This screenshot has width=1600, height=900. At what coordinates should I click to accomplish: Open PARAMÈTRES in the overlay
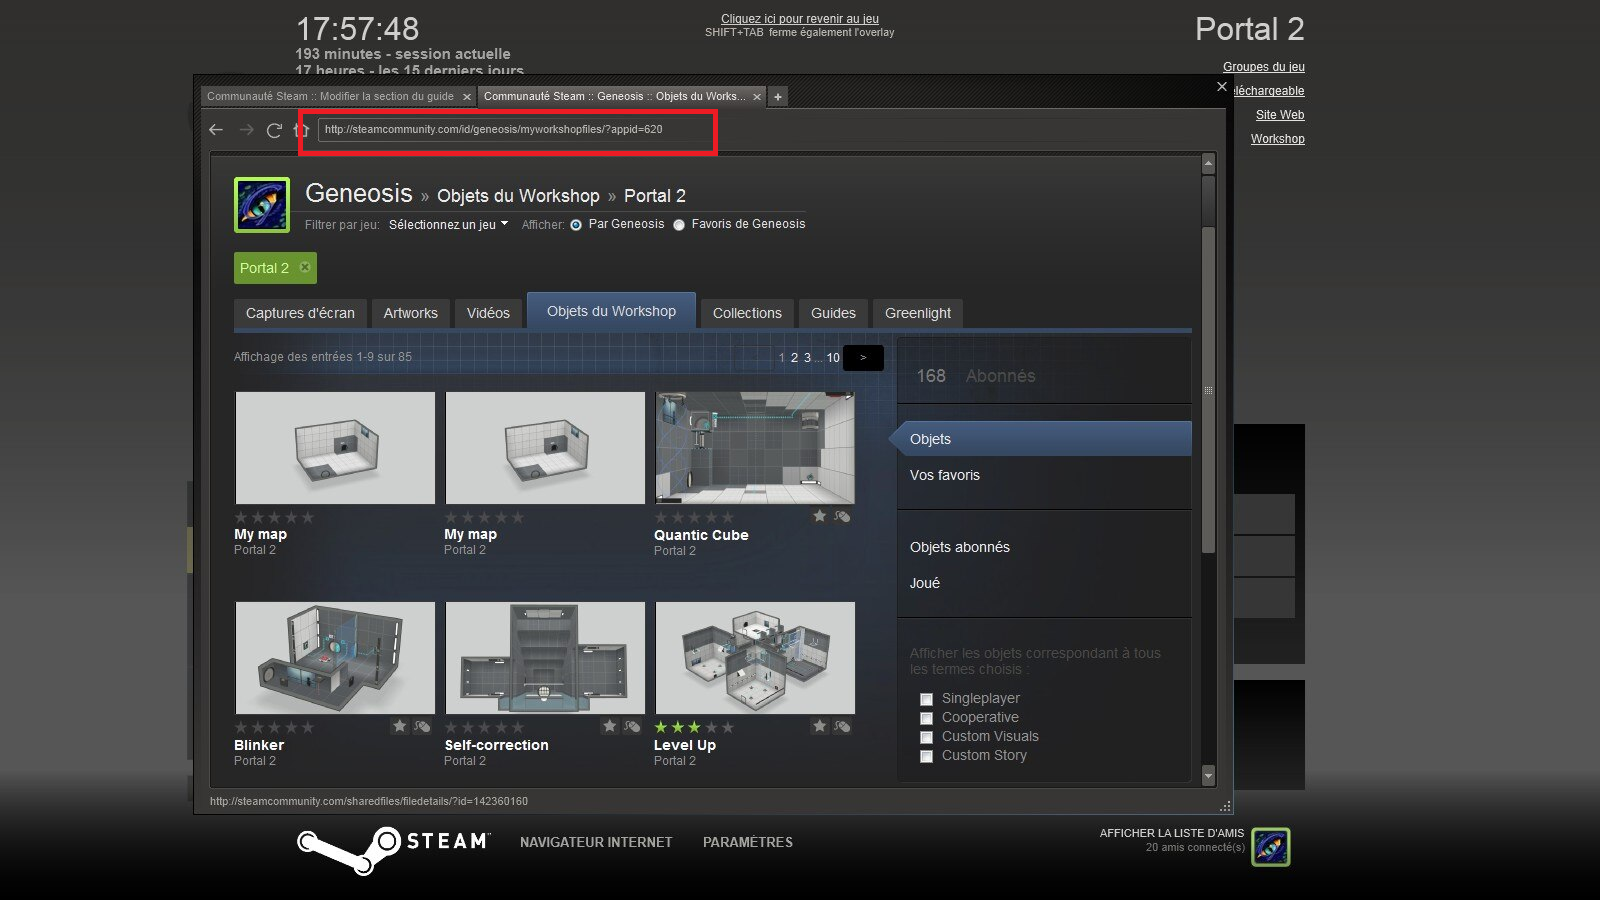click(x=748, y=843)
